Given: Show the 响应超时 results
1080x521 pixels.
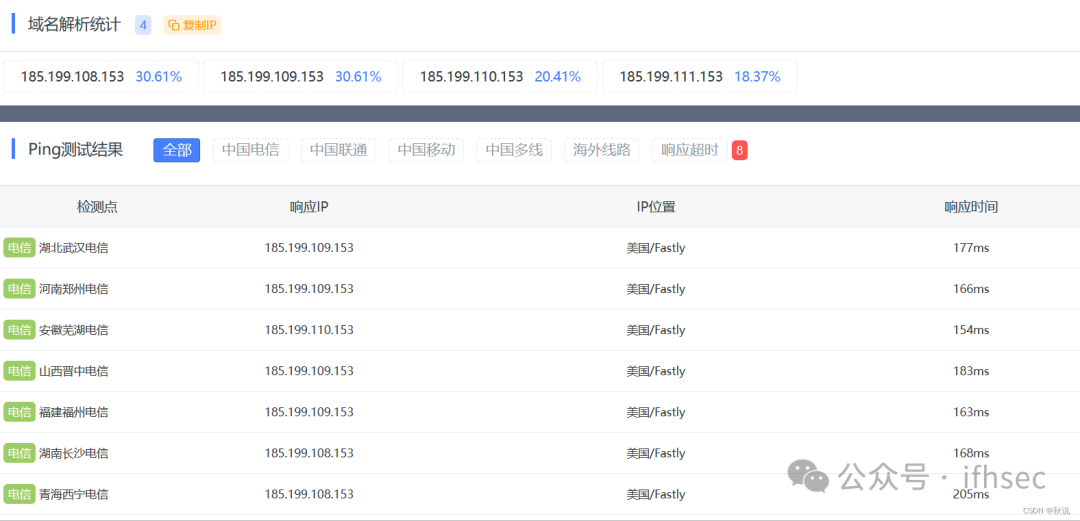Looking at the screenshot, I should pyautogui.click(x=690, y=150).
